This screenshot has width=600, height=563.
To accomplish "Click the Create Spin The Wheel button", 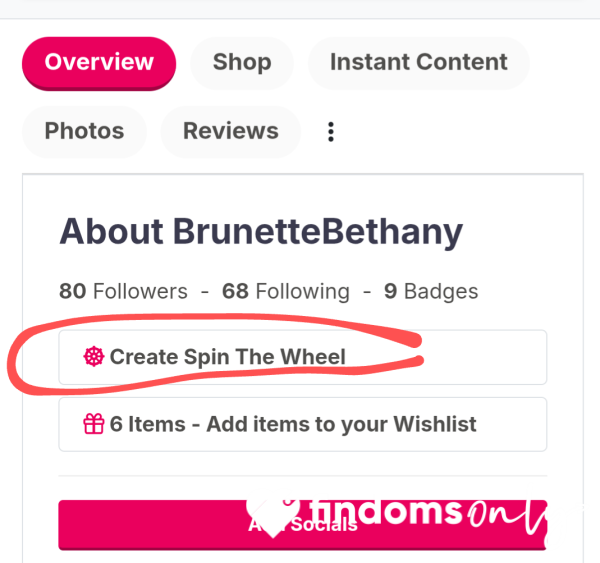I will 303,357.
